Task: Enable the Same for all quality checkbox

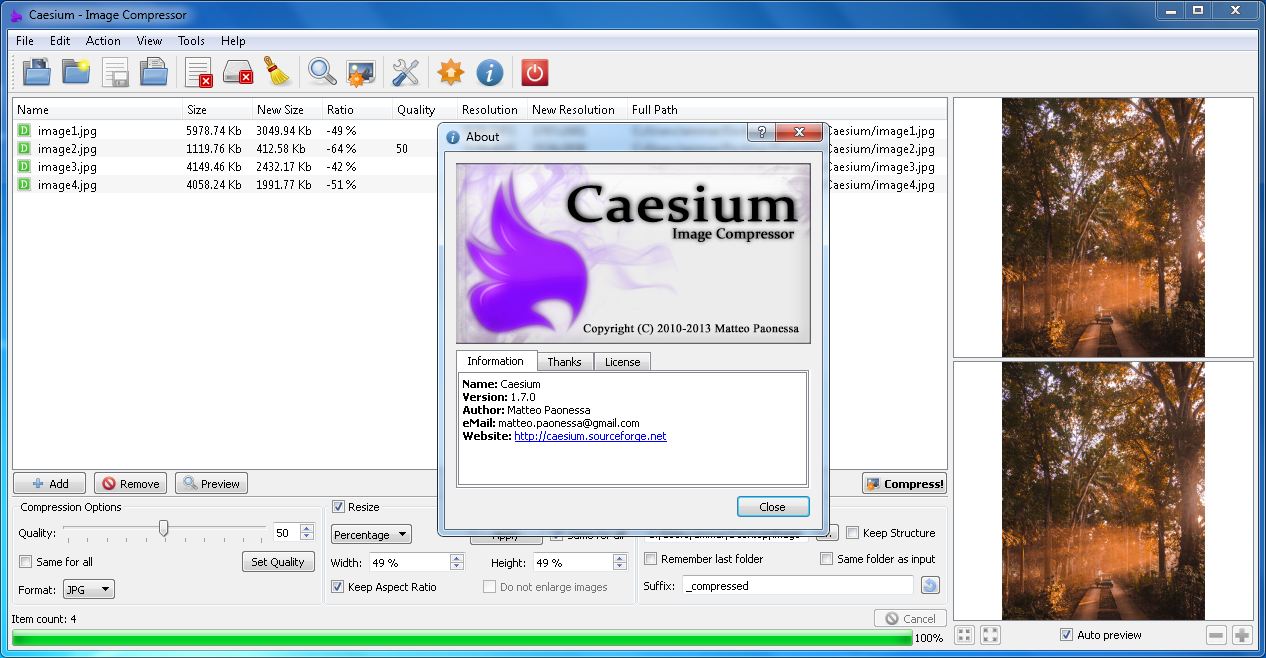Action: click(x=25, y=561)
